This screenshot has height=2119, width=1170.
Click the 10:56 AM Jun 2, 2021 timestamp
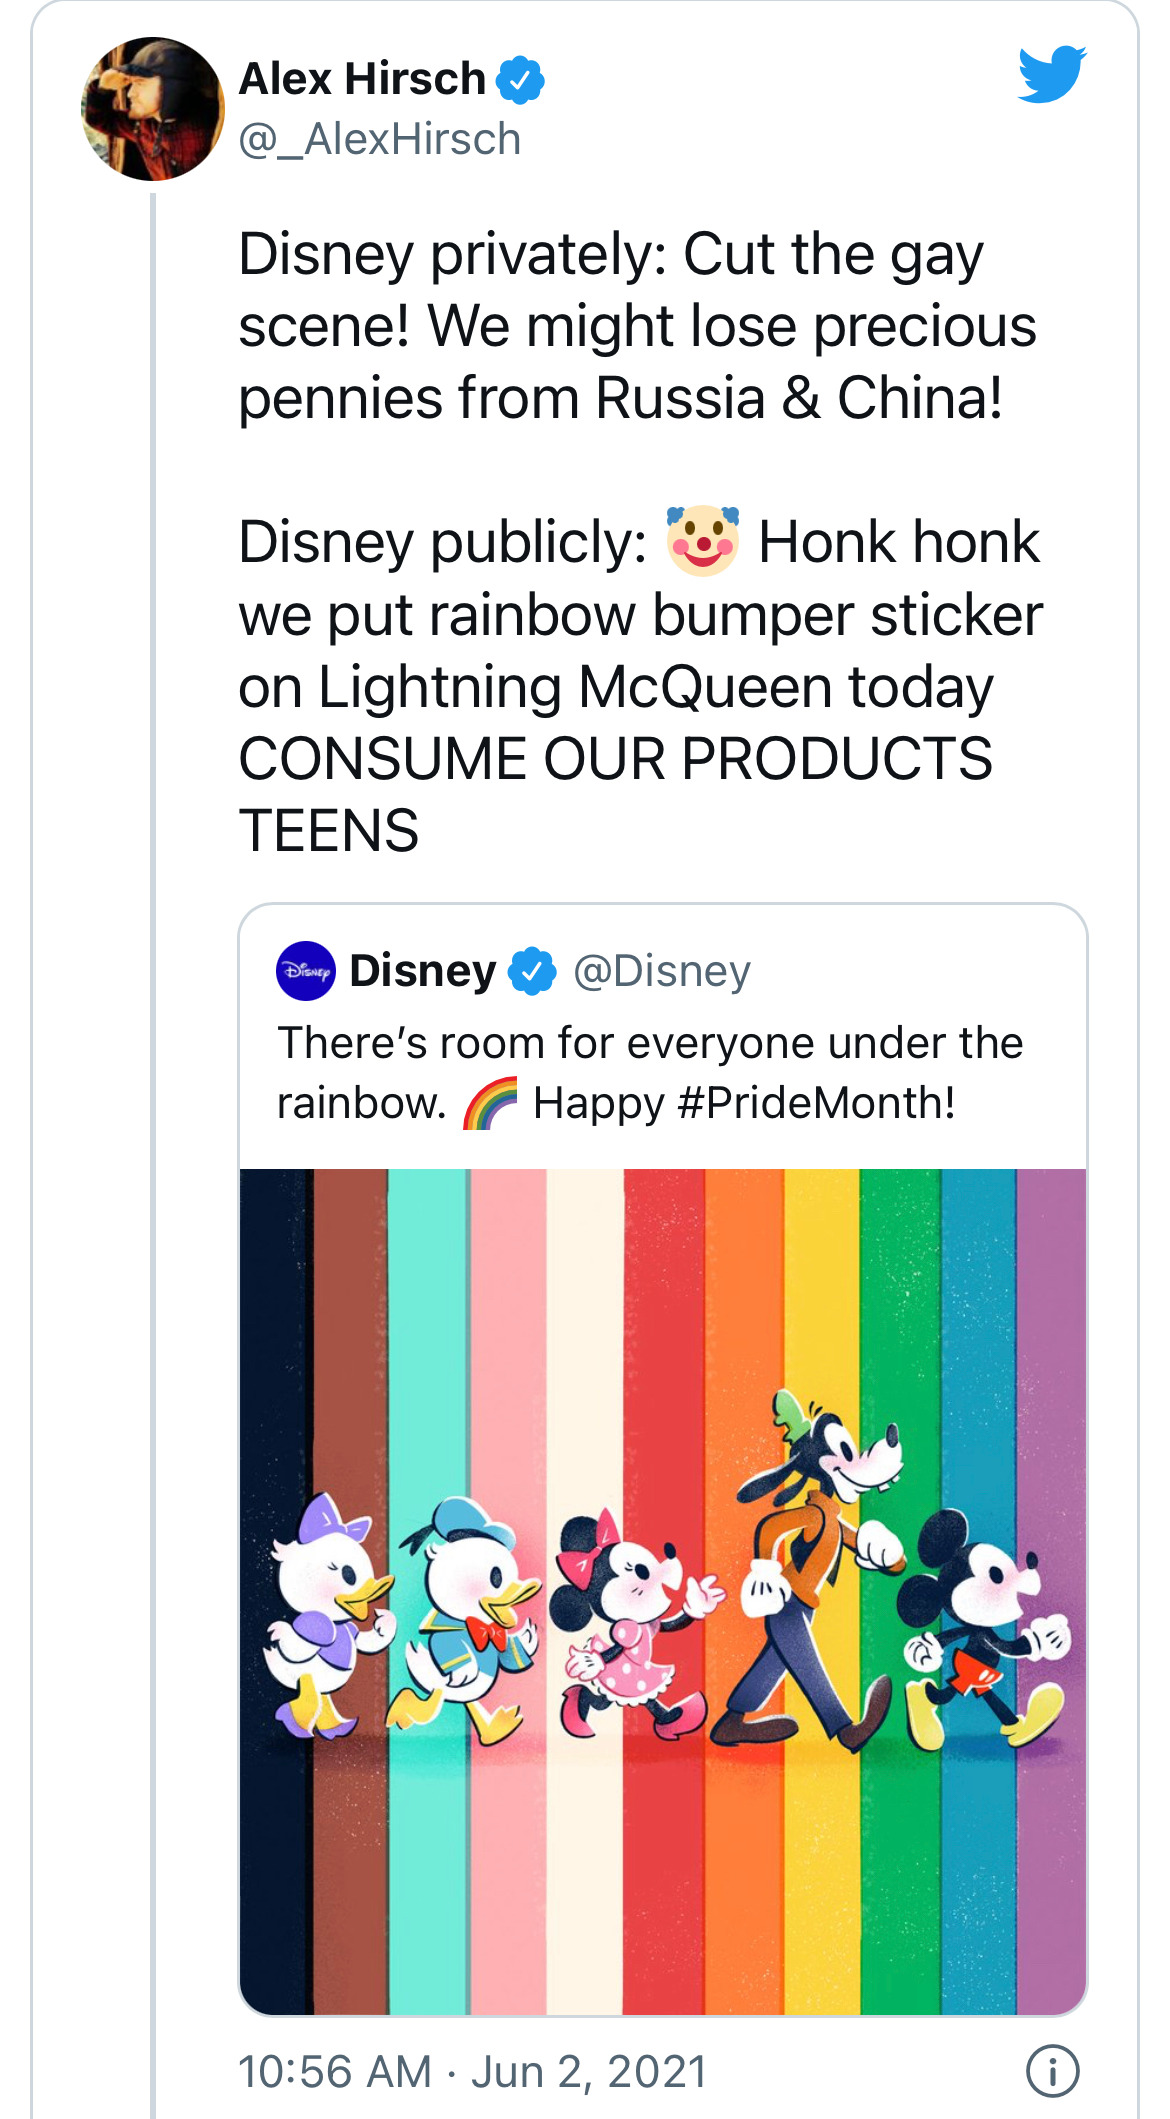click(x=472, y=2071)
